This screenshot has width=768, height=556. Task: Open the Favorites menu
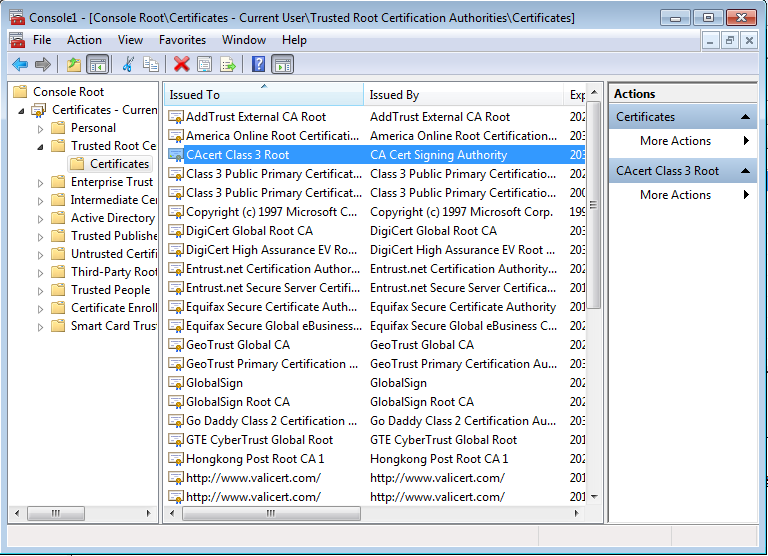point(182,40)
